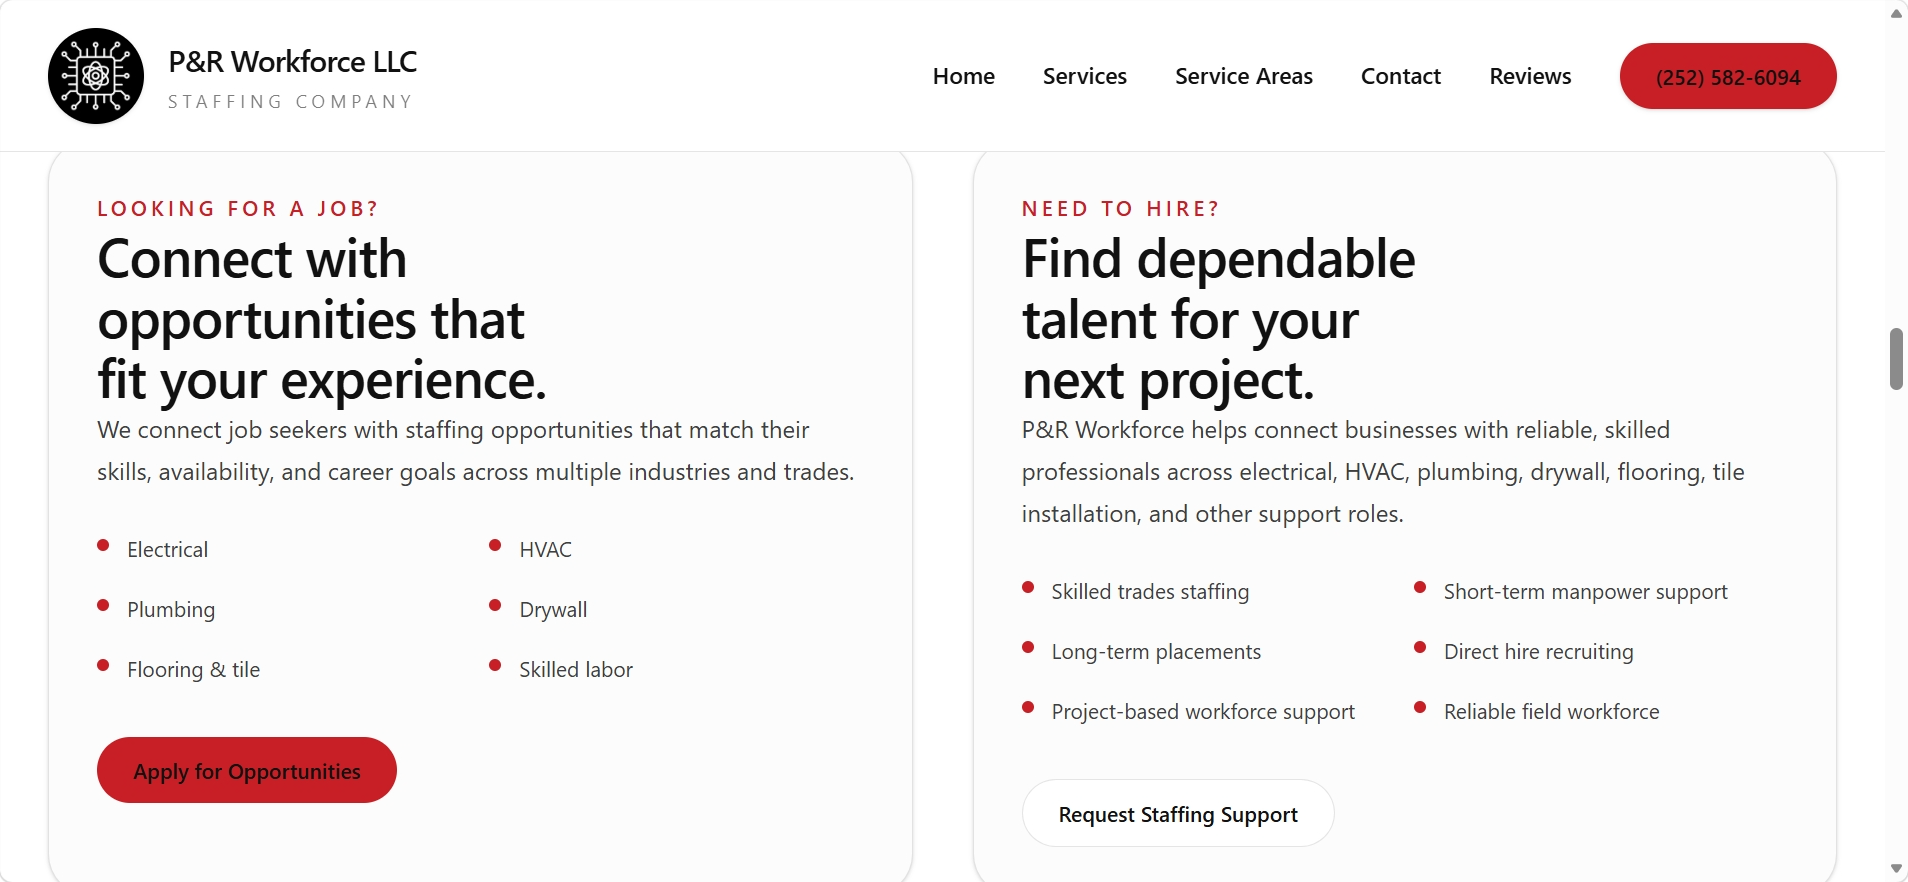Click the bullet beside Skilled trades staffing
This screenshot has height=882, width=1908.
click(1028, 587)
